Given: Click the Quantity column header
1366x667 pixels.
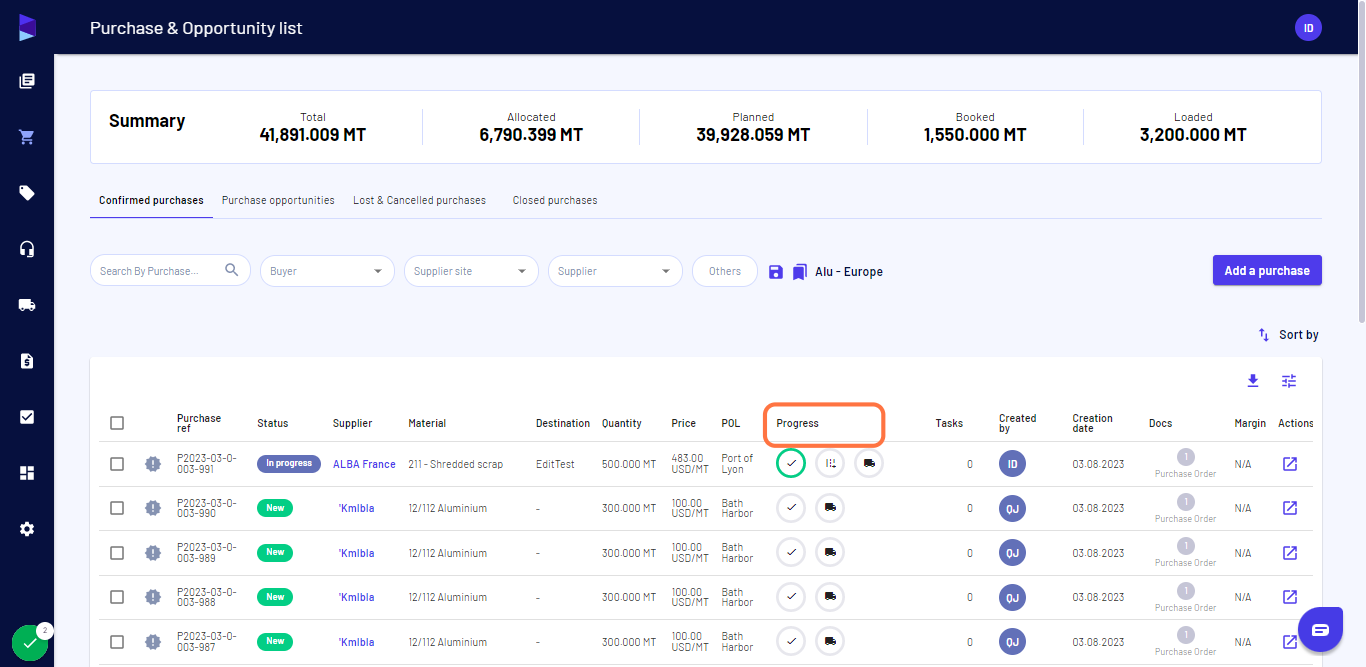Looking at the screenshot, I should (x=622, y=423).
